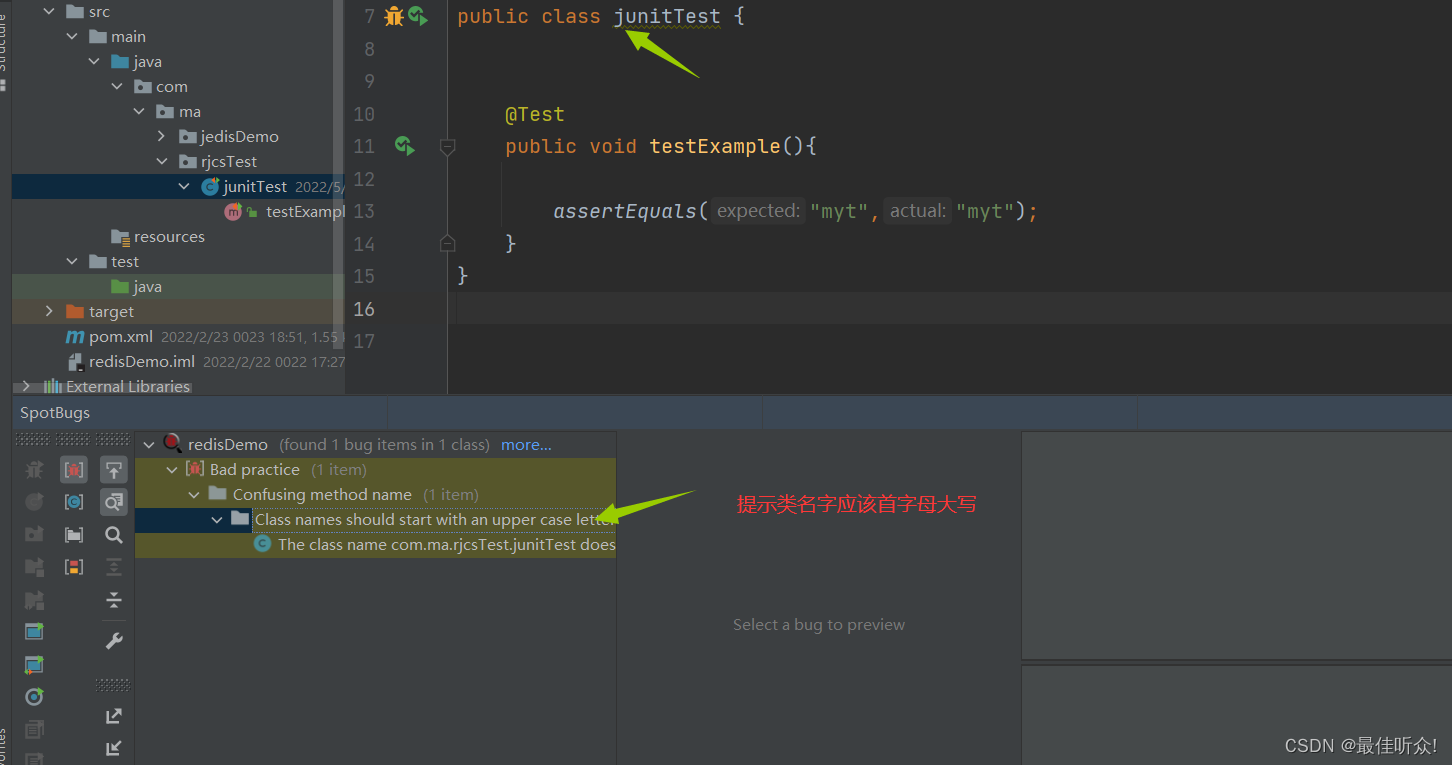Click the Analyze Module Files icon
Viewport: 1452px width, 765px height.
pos(34,567)
